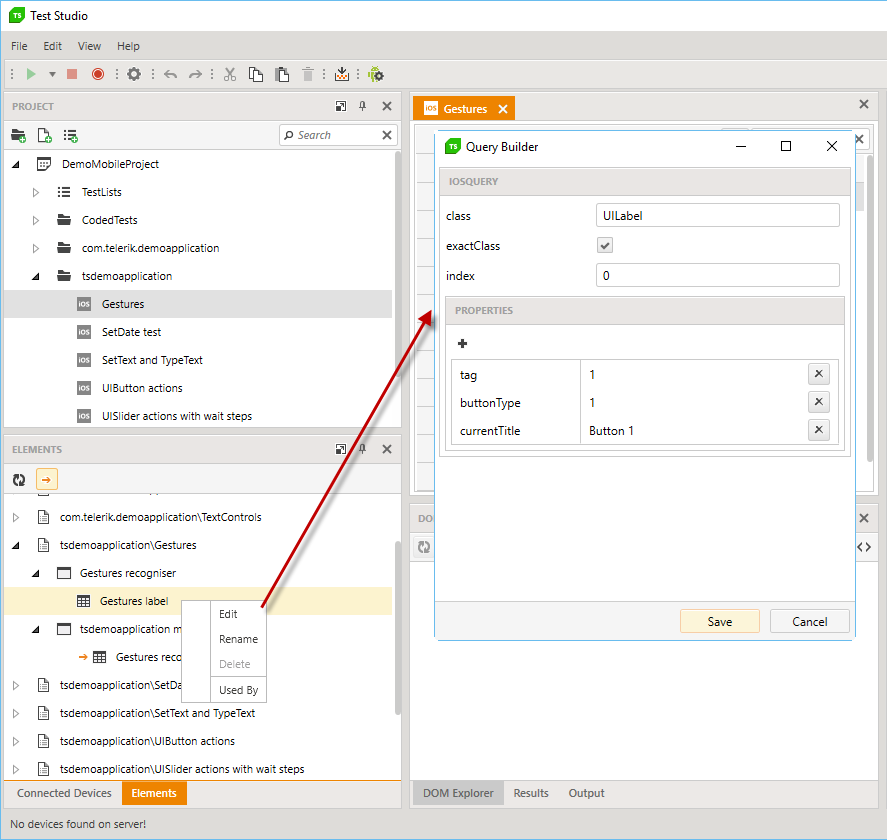Redo the action in the toolbar

[195, 74]
